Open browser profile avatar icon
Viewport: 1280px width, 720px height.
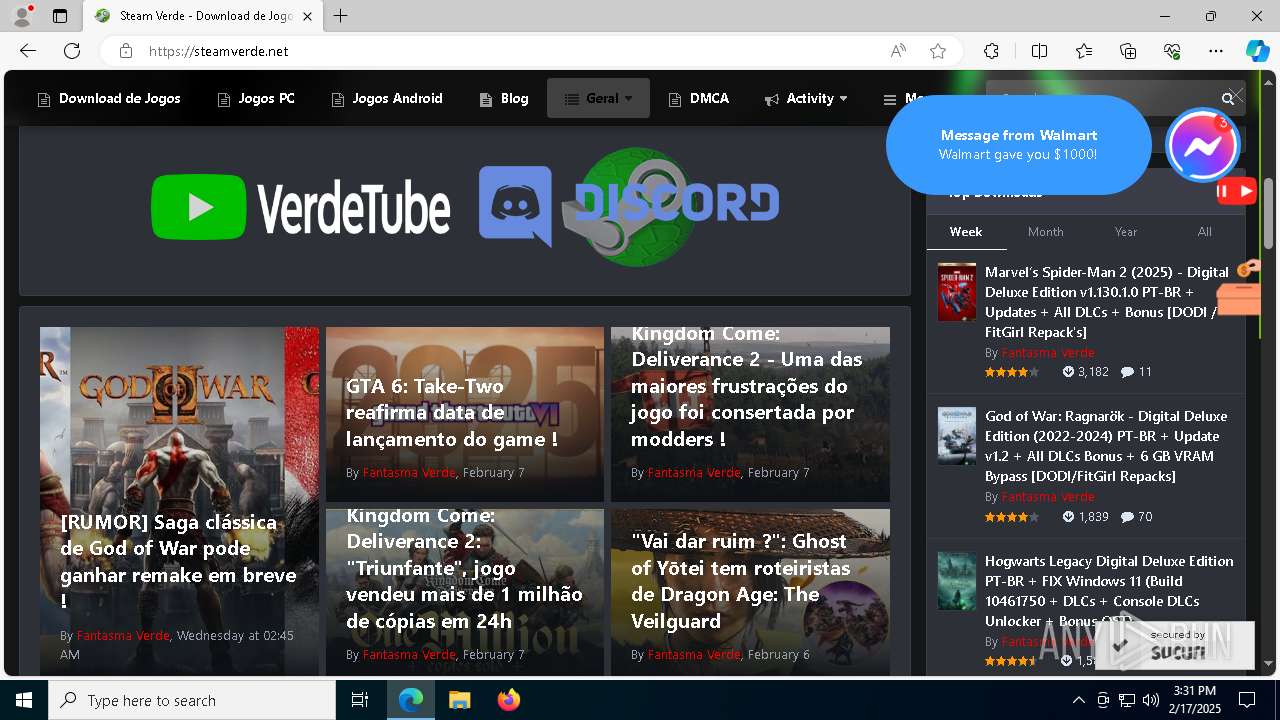click(x=22, y=16)
